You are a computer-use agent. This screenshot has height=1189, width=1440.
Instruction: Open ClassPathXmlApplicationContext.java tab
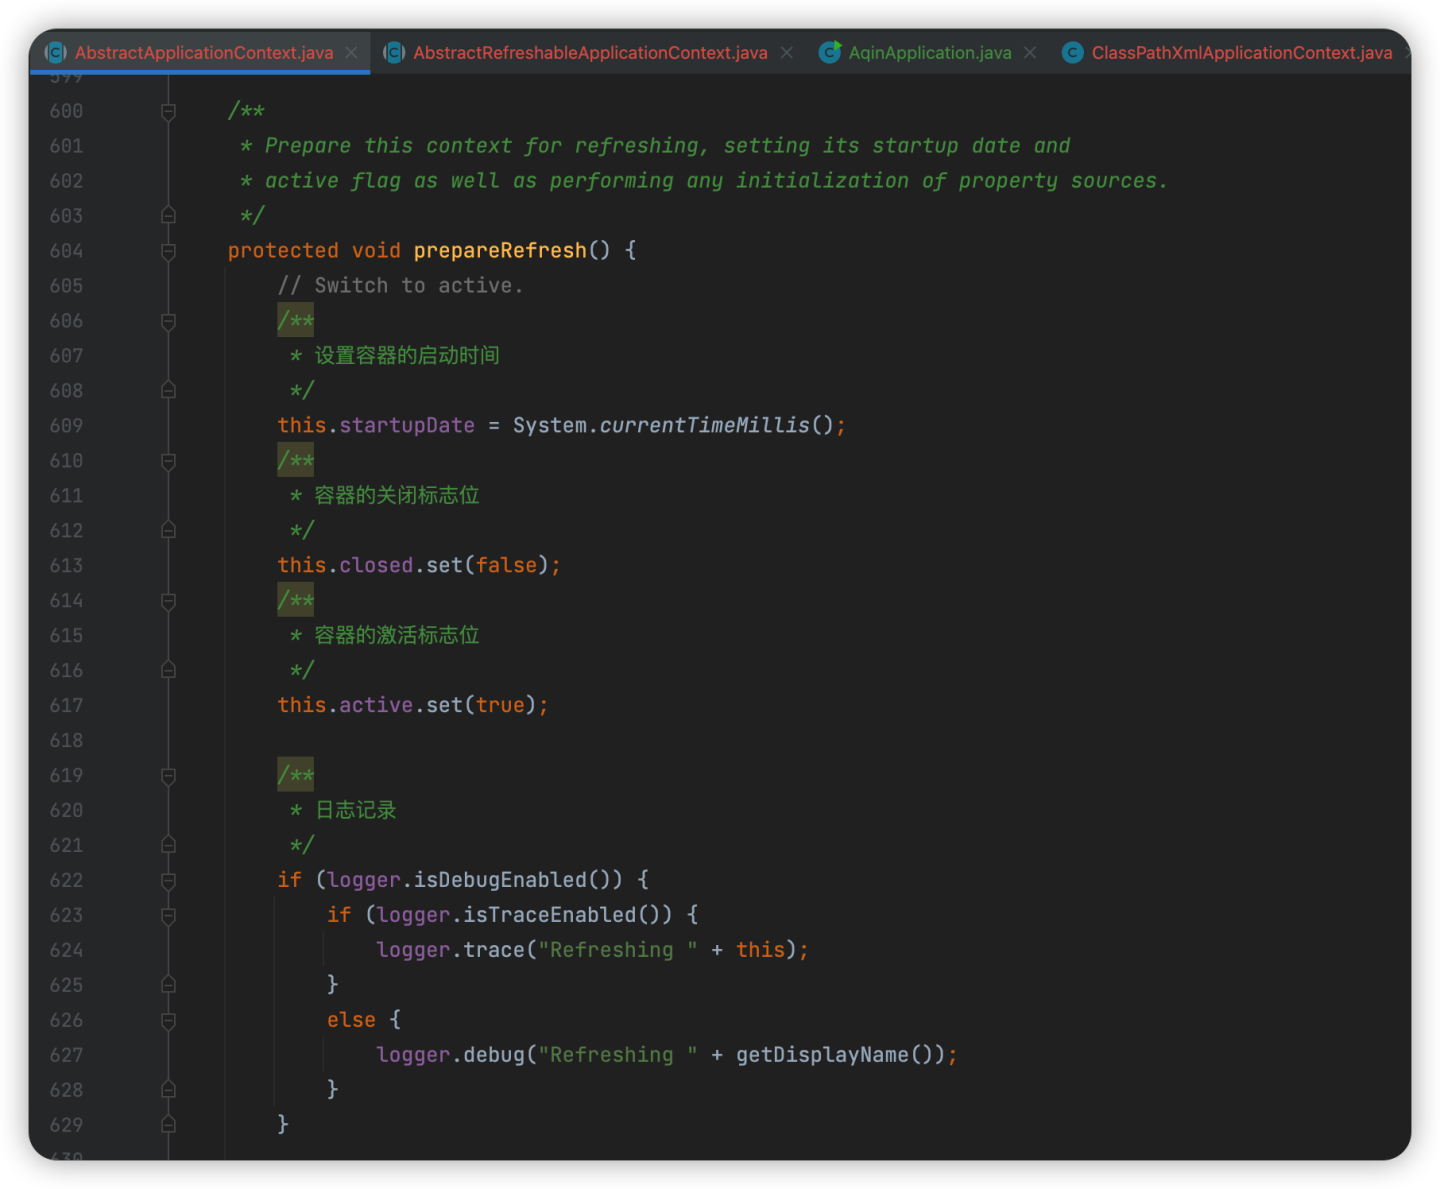coord(1241,53)
